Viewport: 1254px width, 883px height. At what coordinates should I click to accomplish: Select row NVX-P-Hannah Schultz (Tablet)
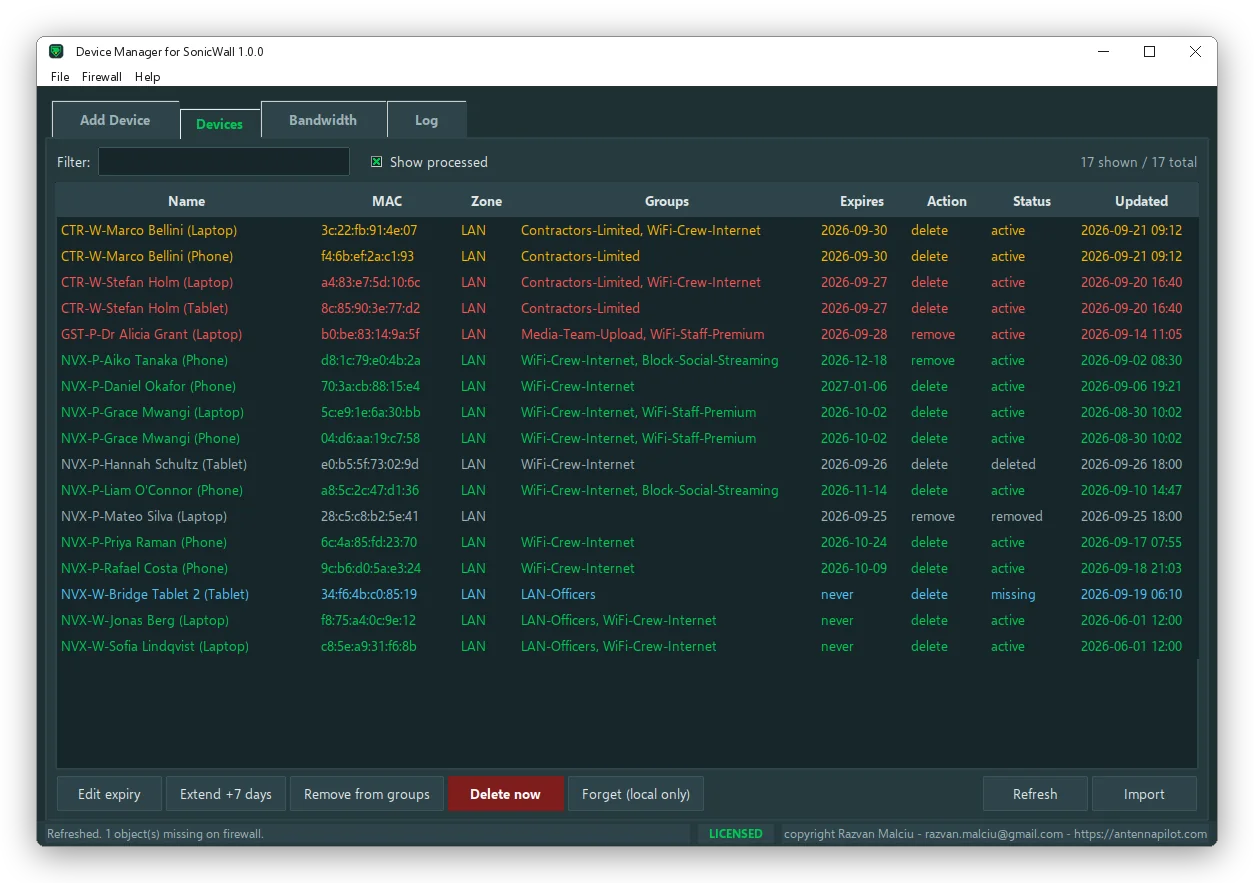pyautogui.click(x=626, y=464)
